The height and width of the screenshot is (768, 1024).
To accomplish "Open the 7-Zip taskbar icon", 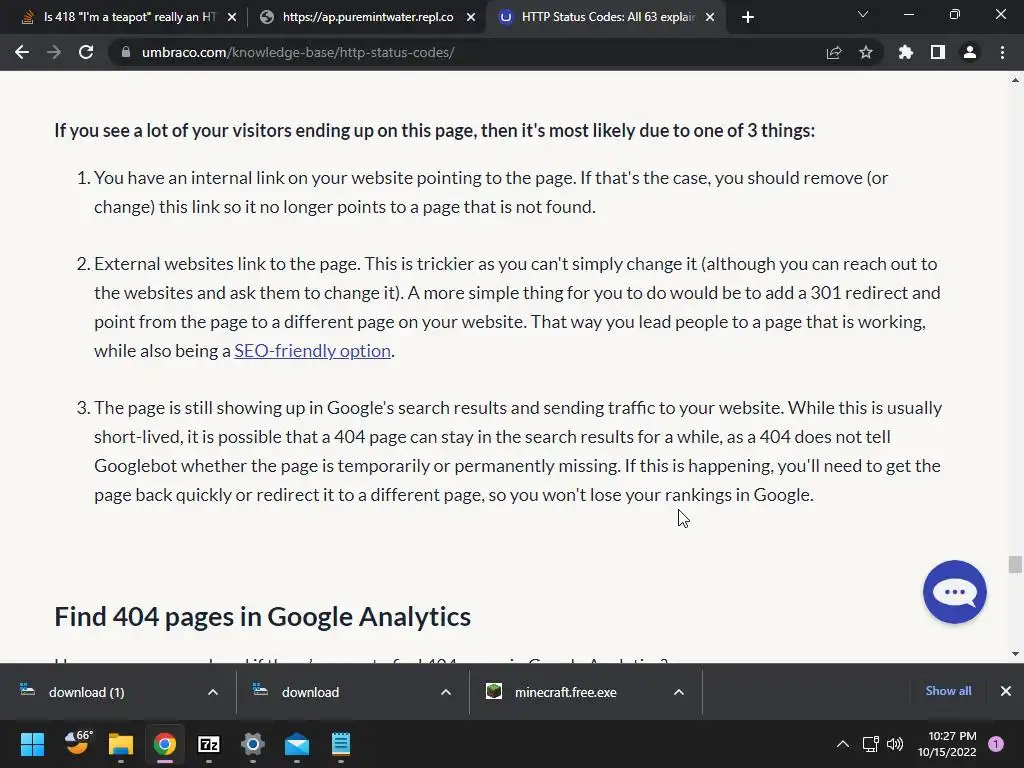I will coord(209,744).
